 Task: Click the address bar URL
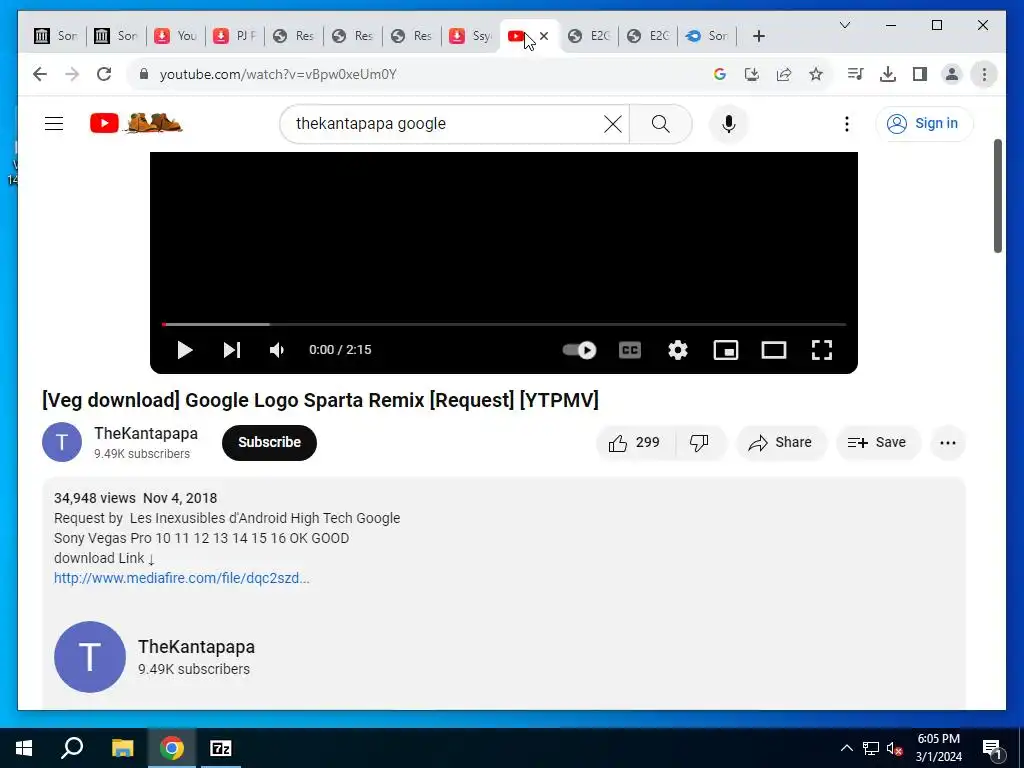click(278, 74)
